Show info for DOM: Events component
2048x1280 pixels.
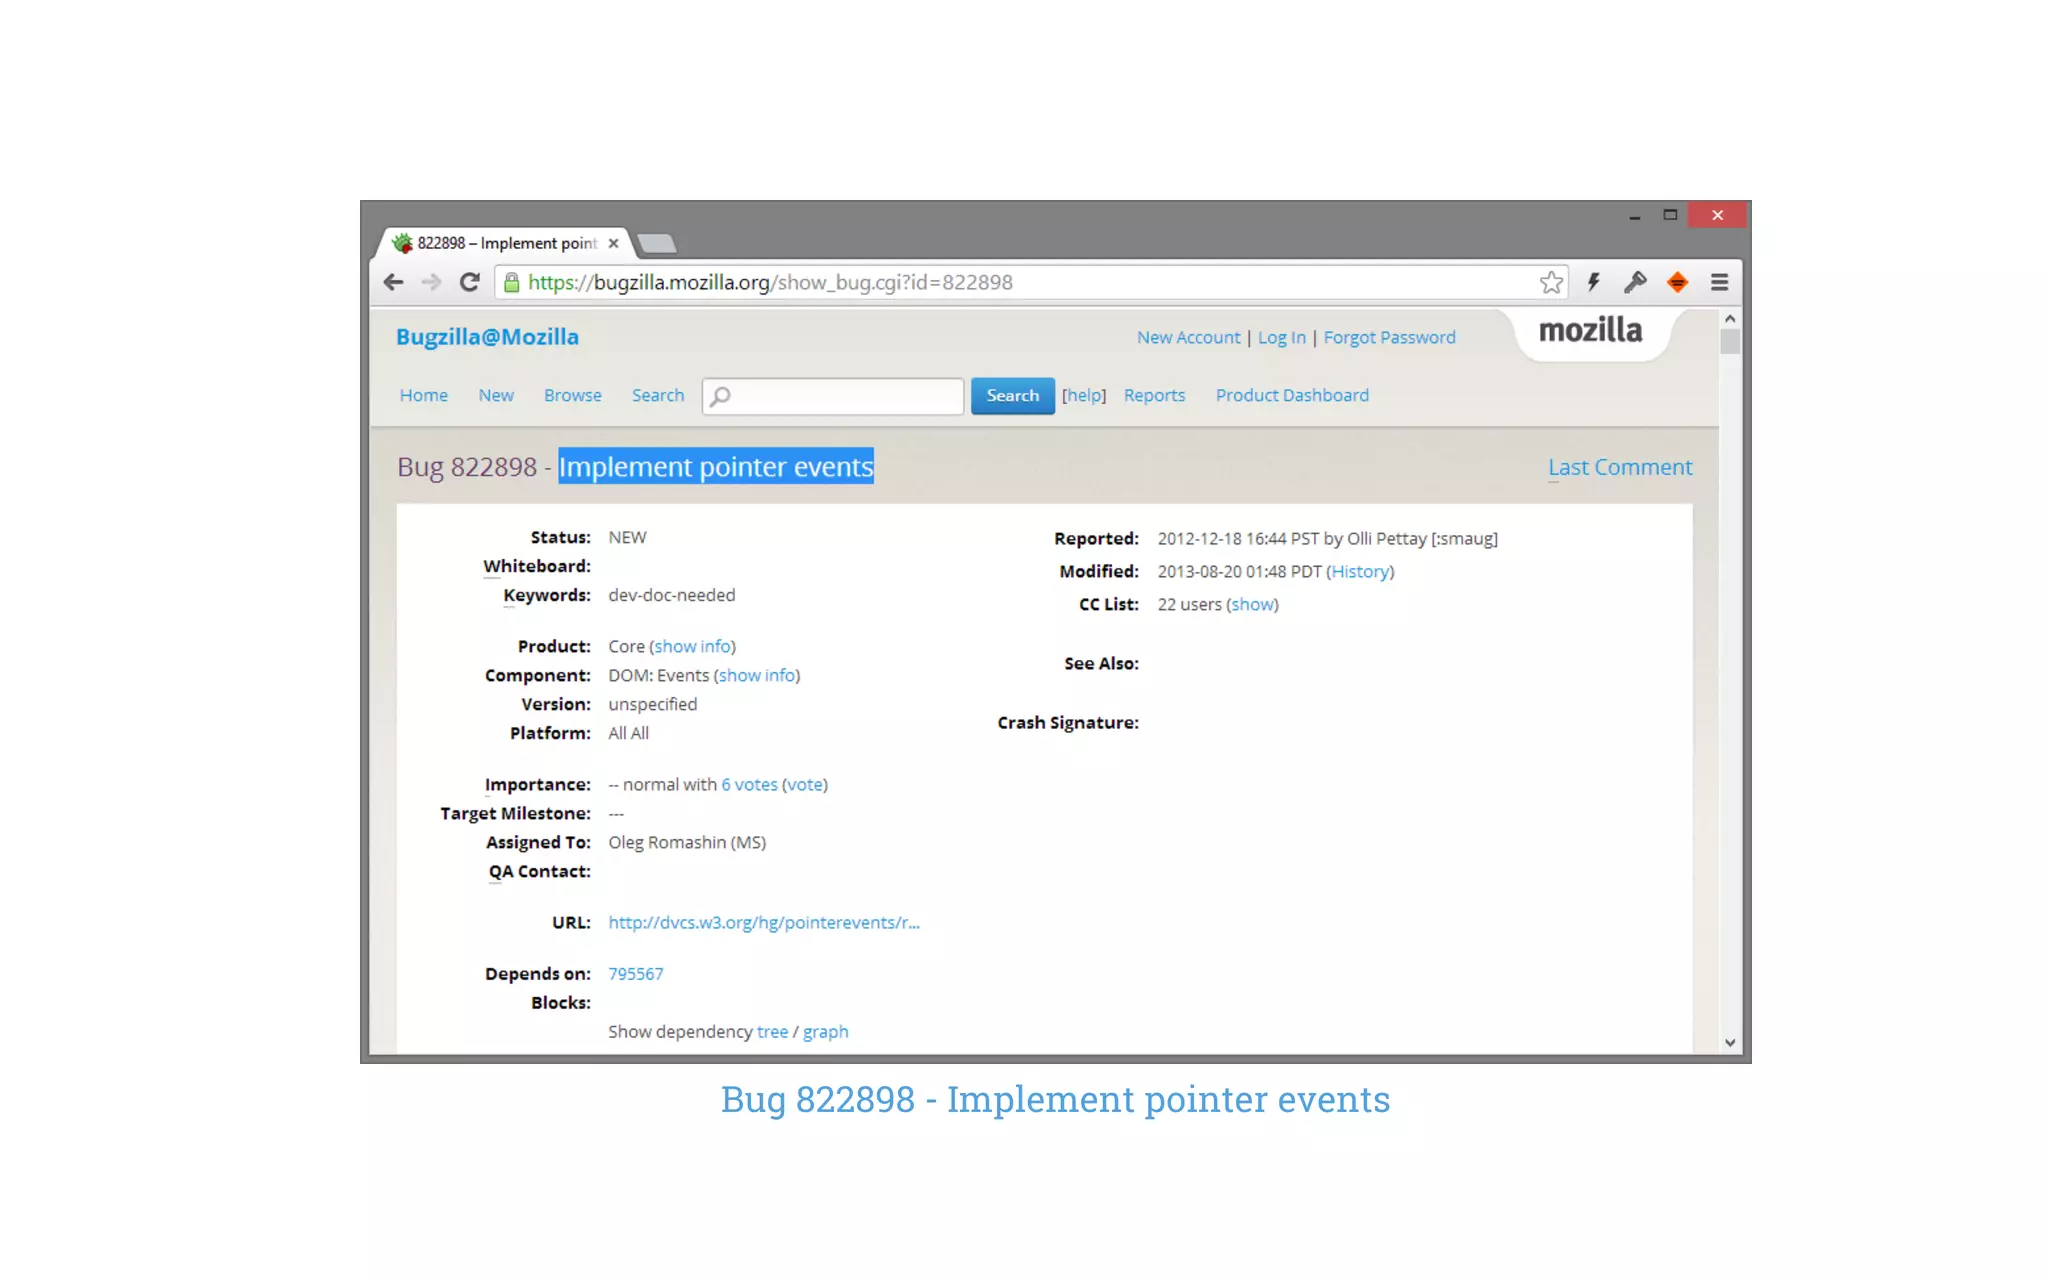point(757,675)
